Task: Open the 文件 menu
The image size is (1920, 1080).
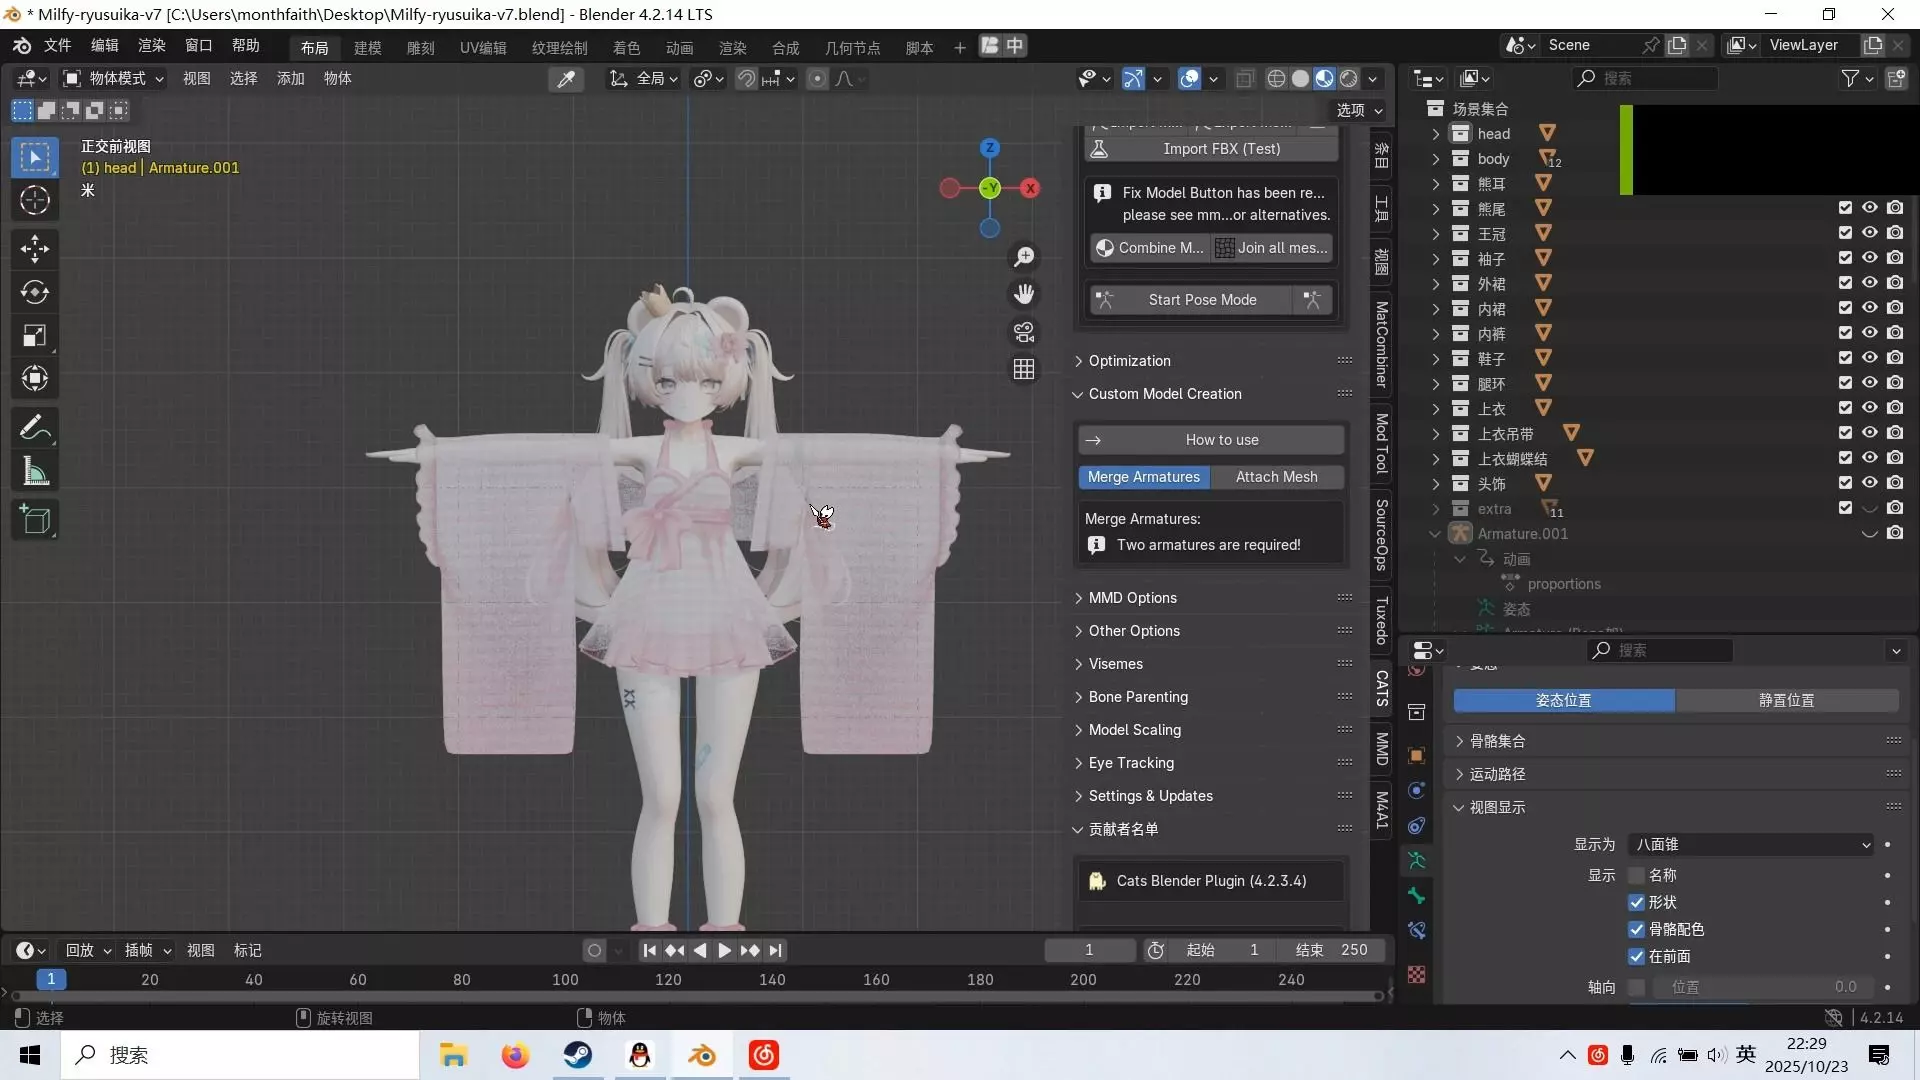Action: pos(57,46)
